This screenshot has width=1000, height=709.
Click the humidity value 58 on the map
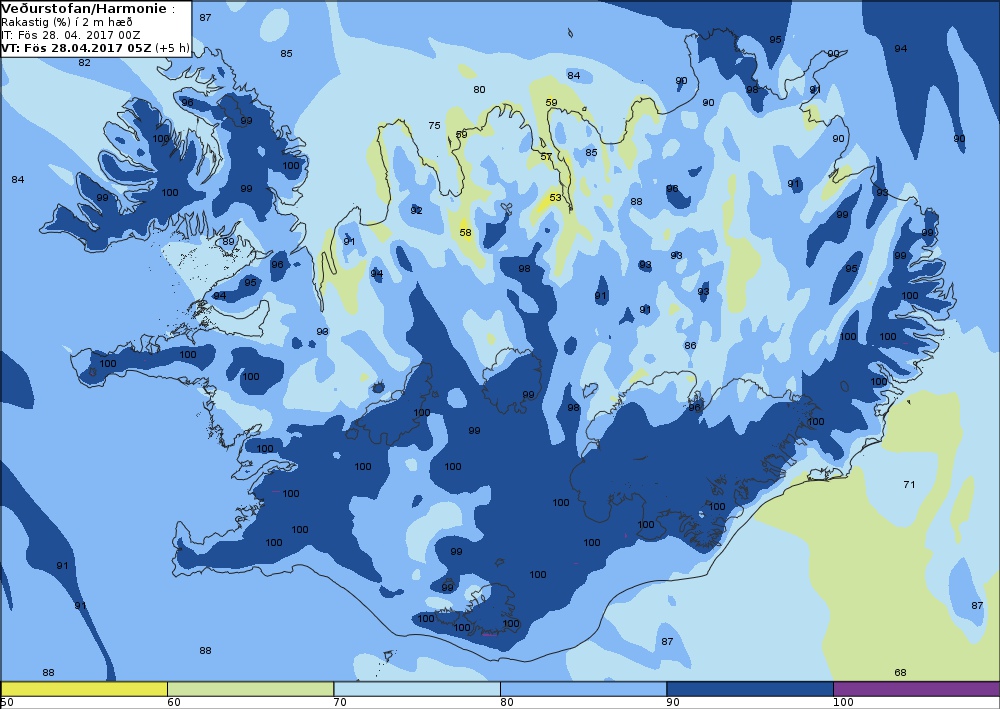pyautogui.click(x=466, y=233)
